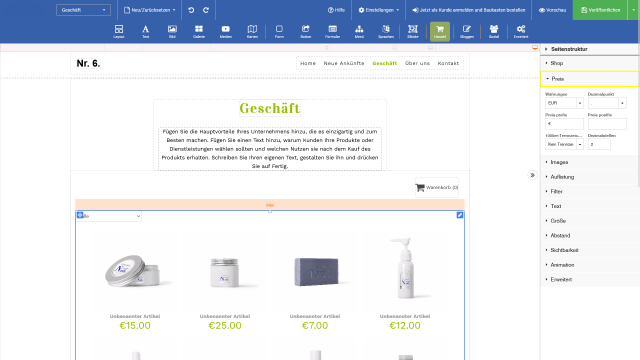Screen dimensions: 640x360
Task: Expand the Shop section
Action: pos(589,63)
